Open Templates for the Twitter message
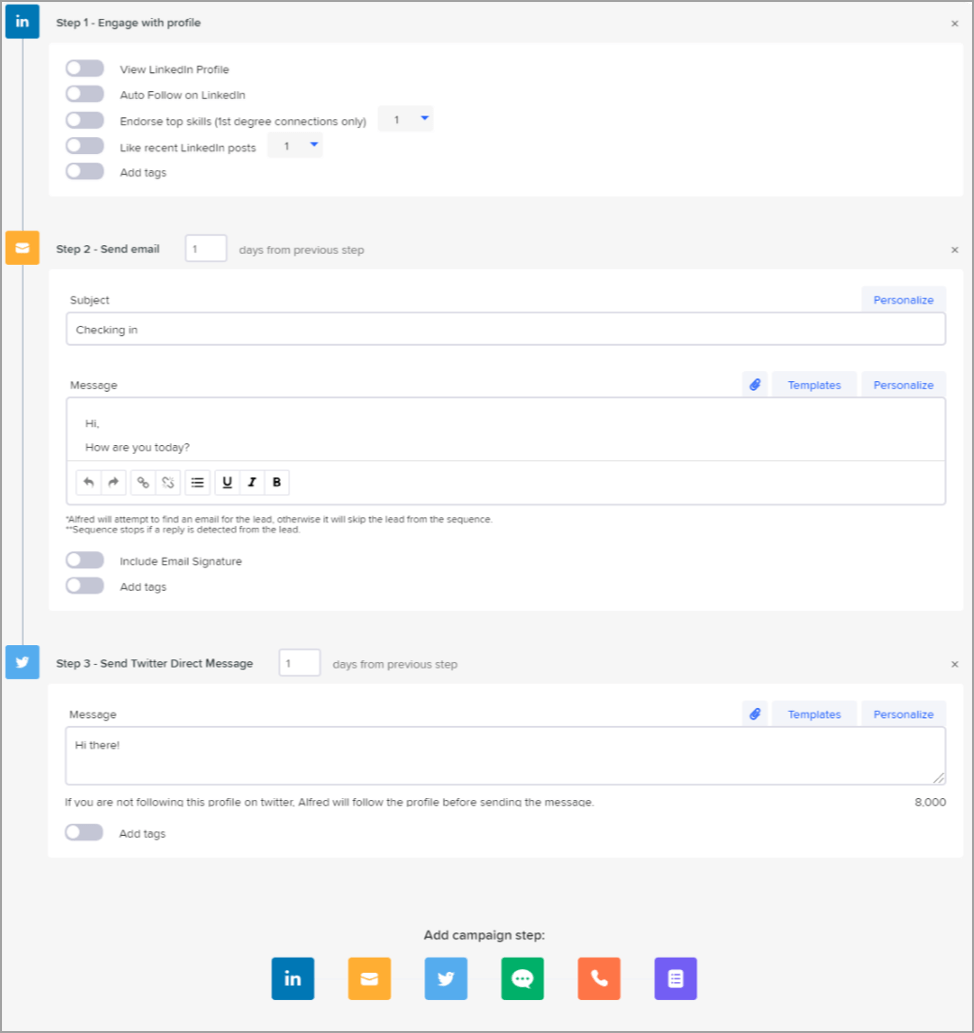 [x=814, y=714]
